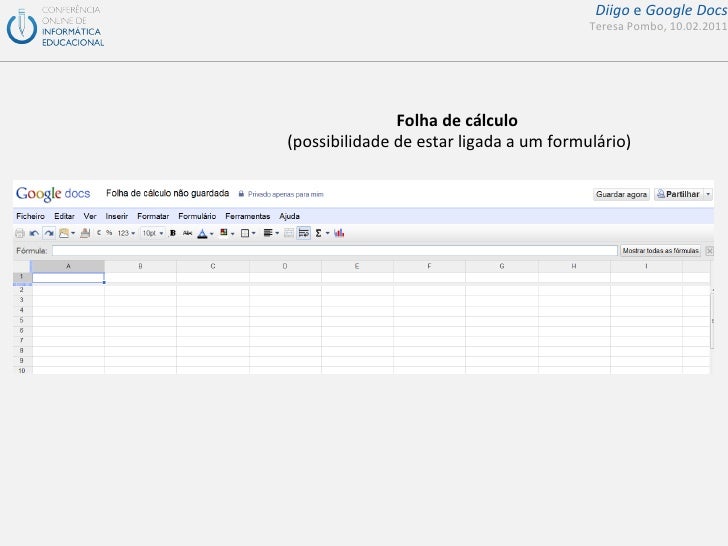Click the document title Folha de cálculo não guardada

pos(167,193)
